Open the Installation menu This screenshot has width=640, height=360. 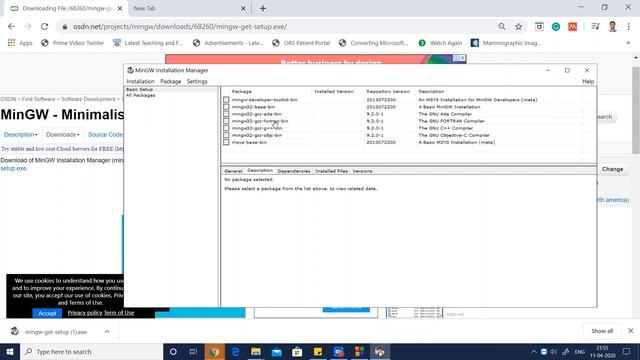(140, 82)
